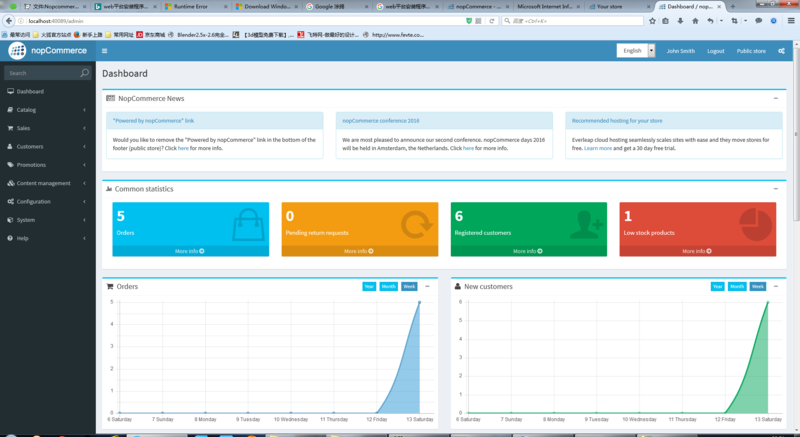This screenshot has height=437, width=800.
Task: Switch New customers chart to Month view
Action: tap(736, 286)
